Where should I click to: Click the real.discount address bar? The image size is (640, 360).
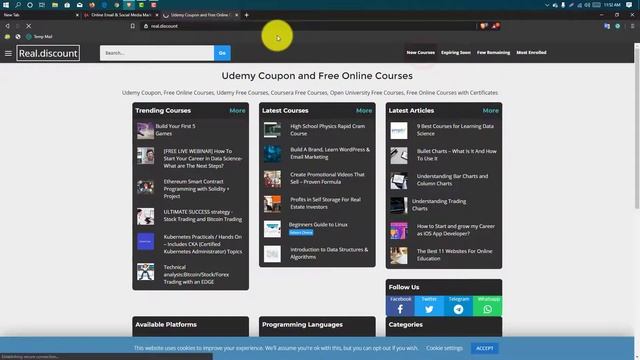(x=308, y=26)
